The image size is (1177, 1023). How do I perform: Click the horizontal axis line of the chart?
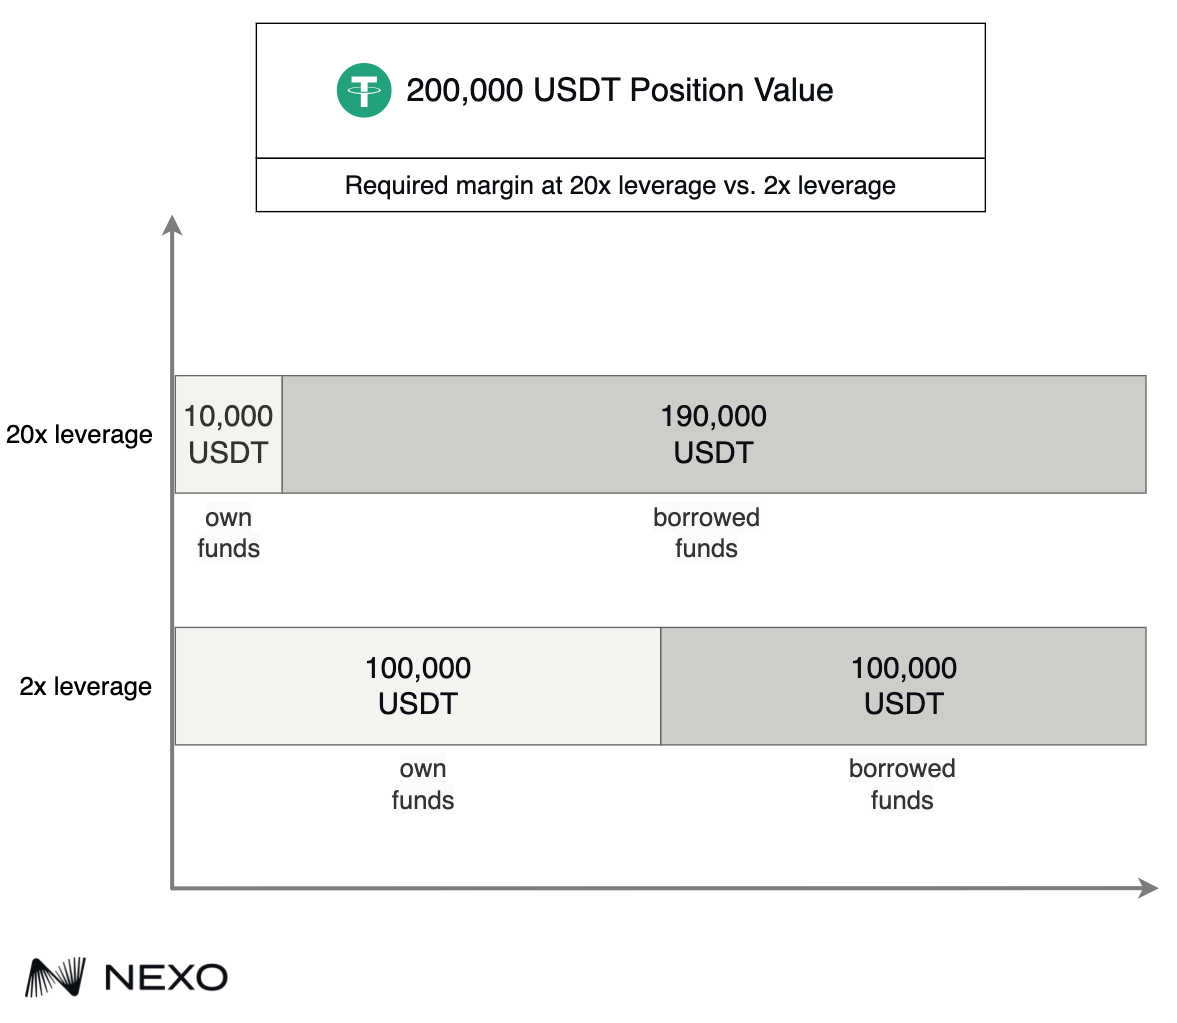click(650, 887)
